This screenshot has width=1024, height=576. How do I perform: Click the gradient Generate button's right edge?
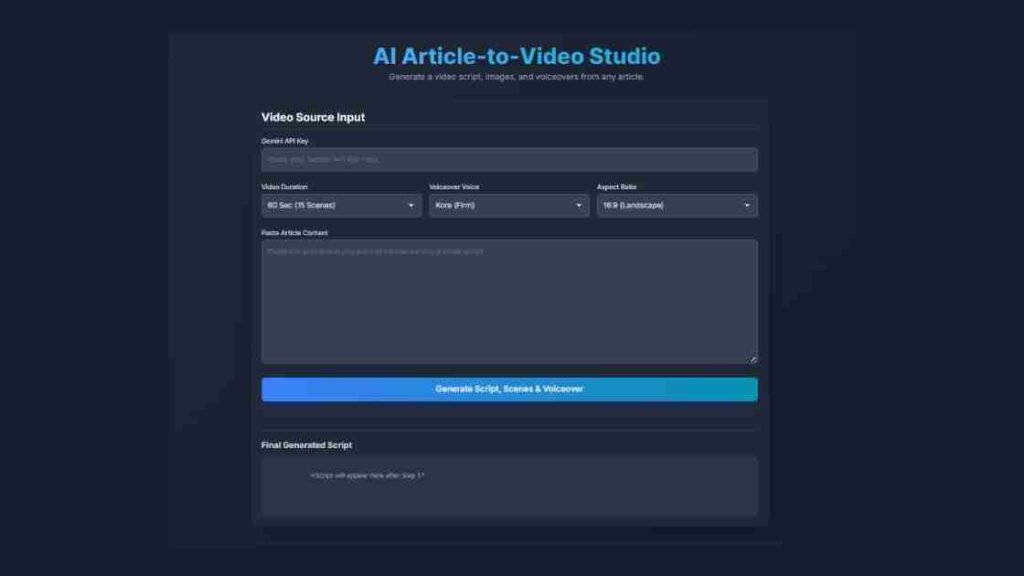click(x=750, y=389)
